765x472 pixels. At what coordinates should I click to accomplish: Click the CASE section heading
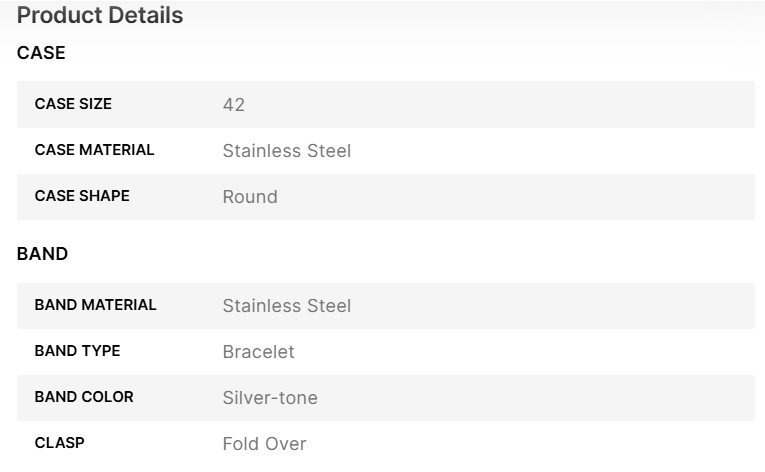click(41, 53)
